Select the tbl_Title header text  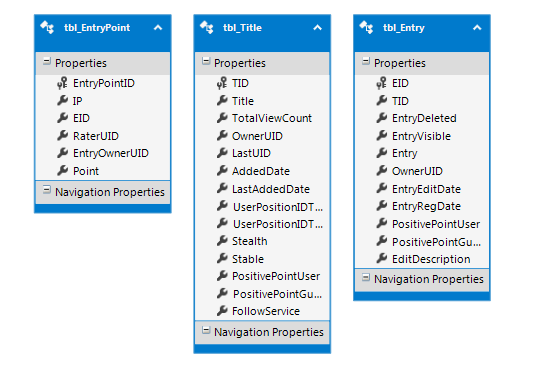(x=242, y=28)
